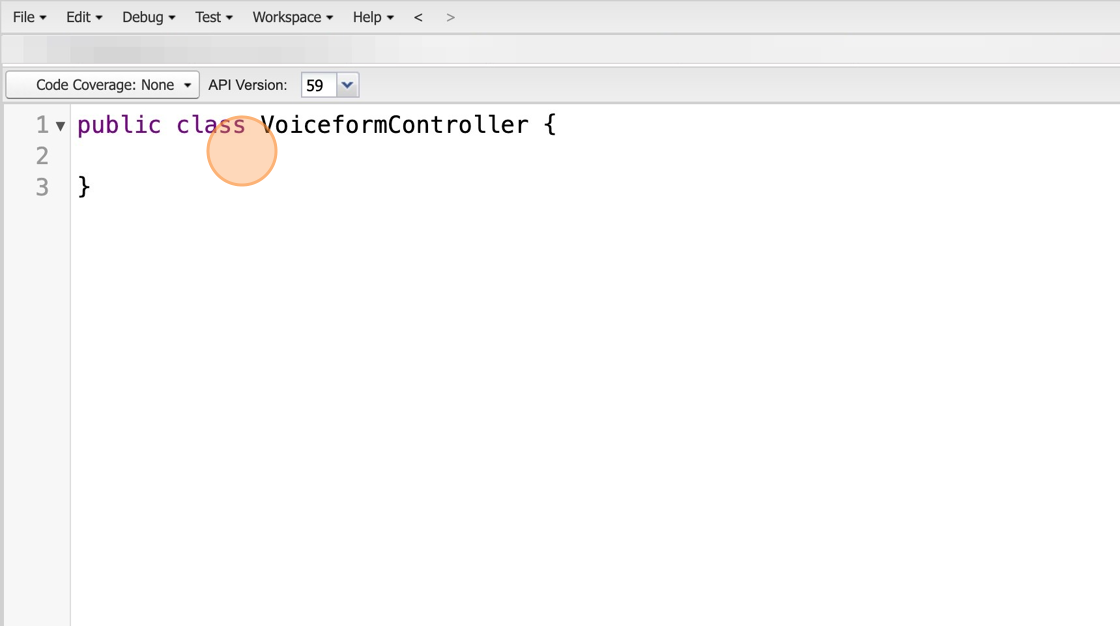Open the Test menu

point(214,17)
